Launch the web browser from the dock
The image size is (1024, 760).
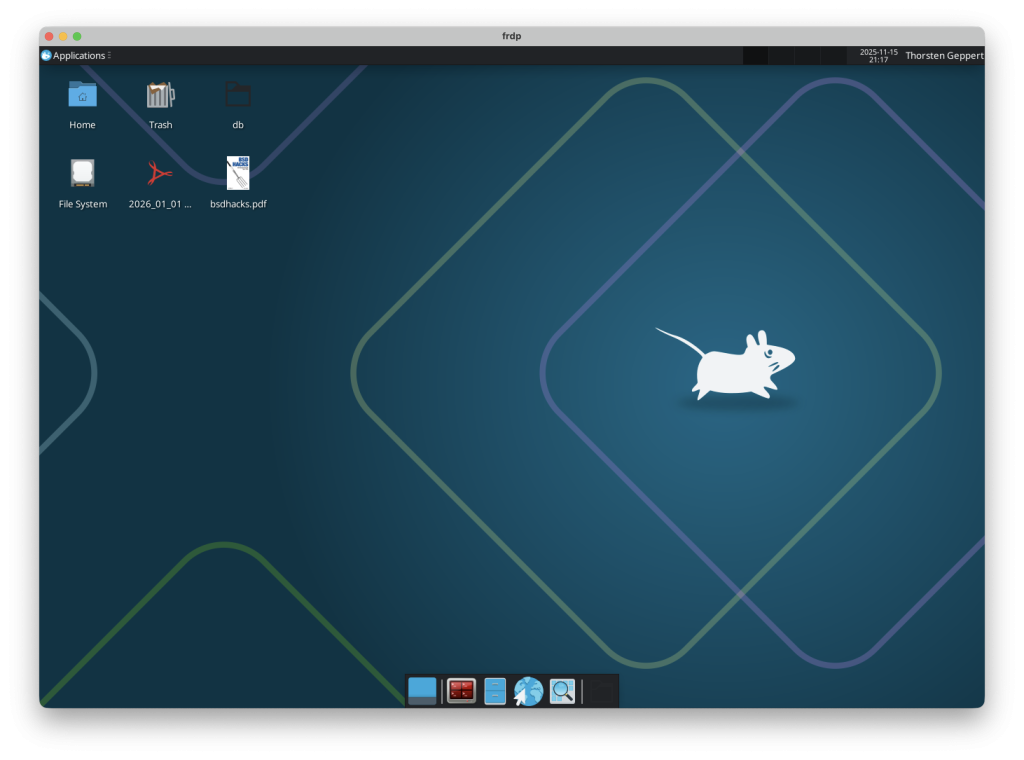coord(527,690)
